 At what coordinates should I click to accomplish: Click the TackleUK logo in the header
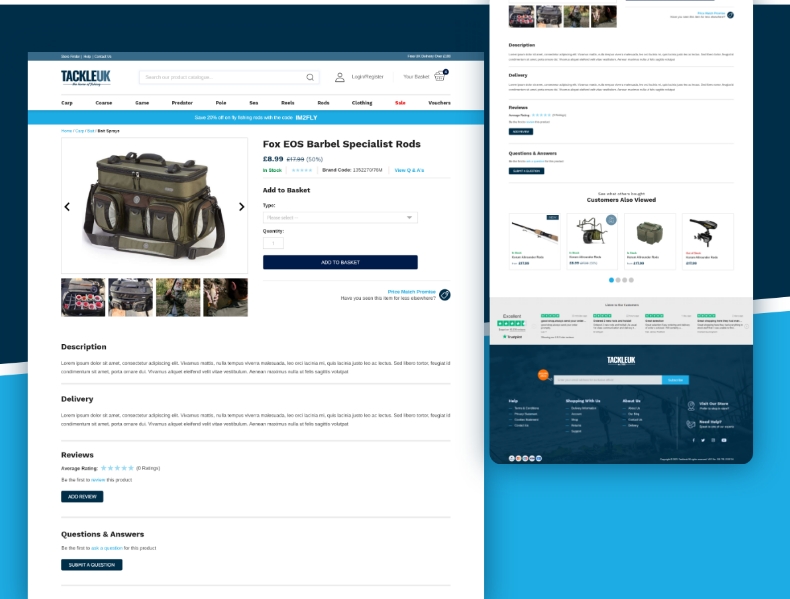[86, 78]
